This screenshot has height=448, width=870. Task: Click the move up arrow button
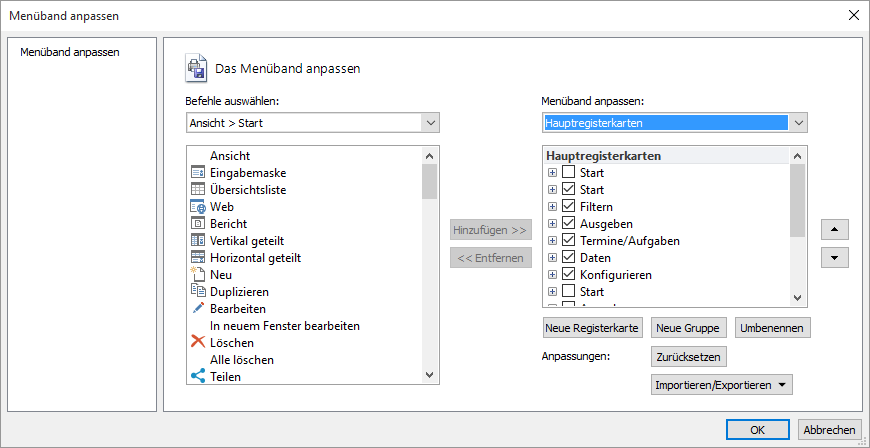(x=834, y=229)
